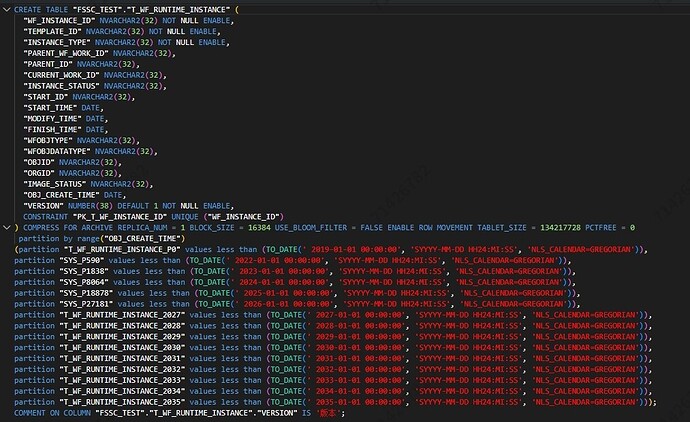Collapse the CREATE TABLE fold arrow
The image size is (690, 422).
6,7
